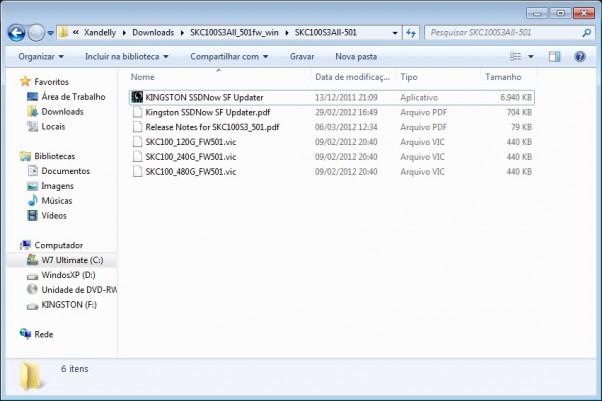The height and width of the screenshot is (401, 602).
Task: Click the Back navigation arrow
Action: [17, 33]
